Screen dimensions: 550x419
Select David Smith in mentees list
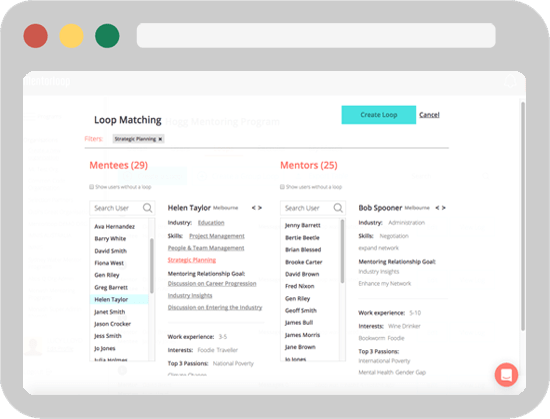pyautogui.click(x=110, y=251)
